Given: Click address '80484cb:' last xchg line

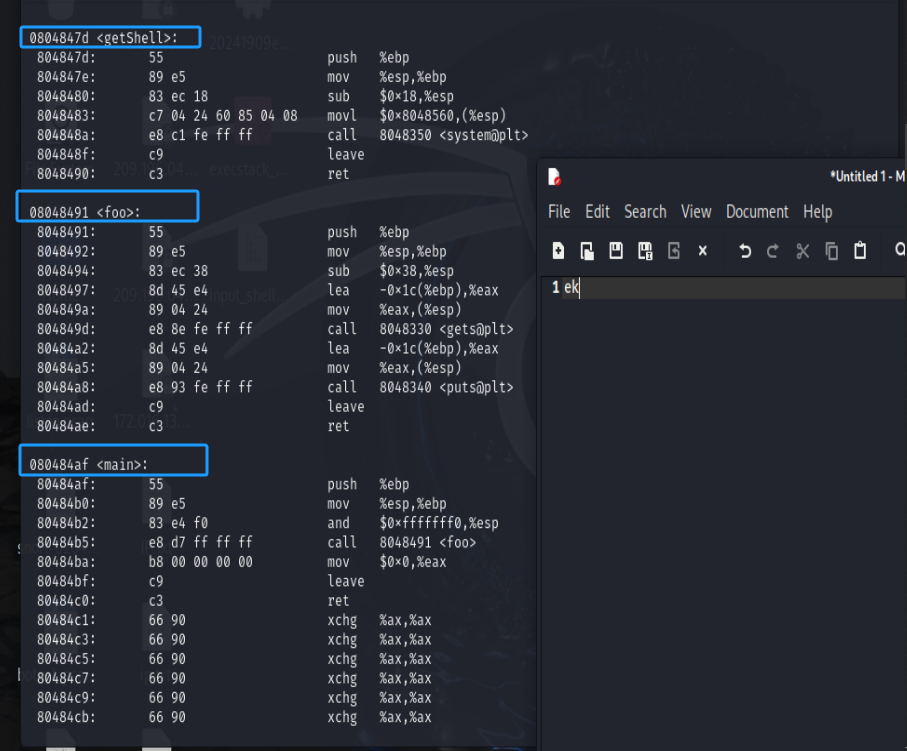Looking at the screenshot, I should click(x=66, y=717).
